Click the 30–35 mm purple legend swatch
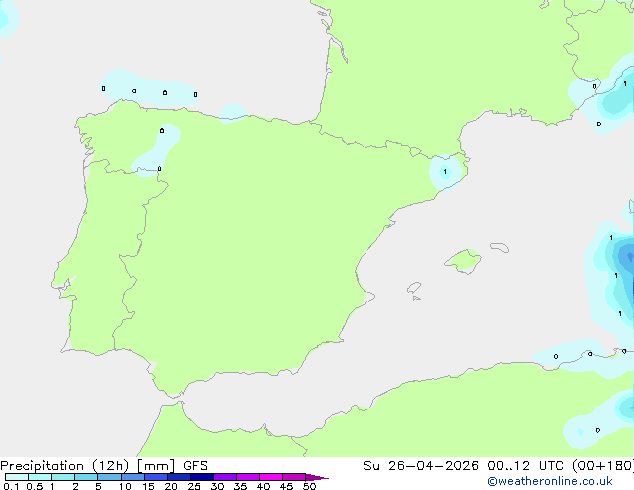634x490 pixels. [225, 477]
